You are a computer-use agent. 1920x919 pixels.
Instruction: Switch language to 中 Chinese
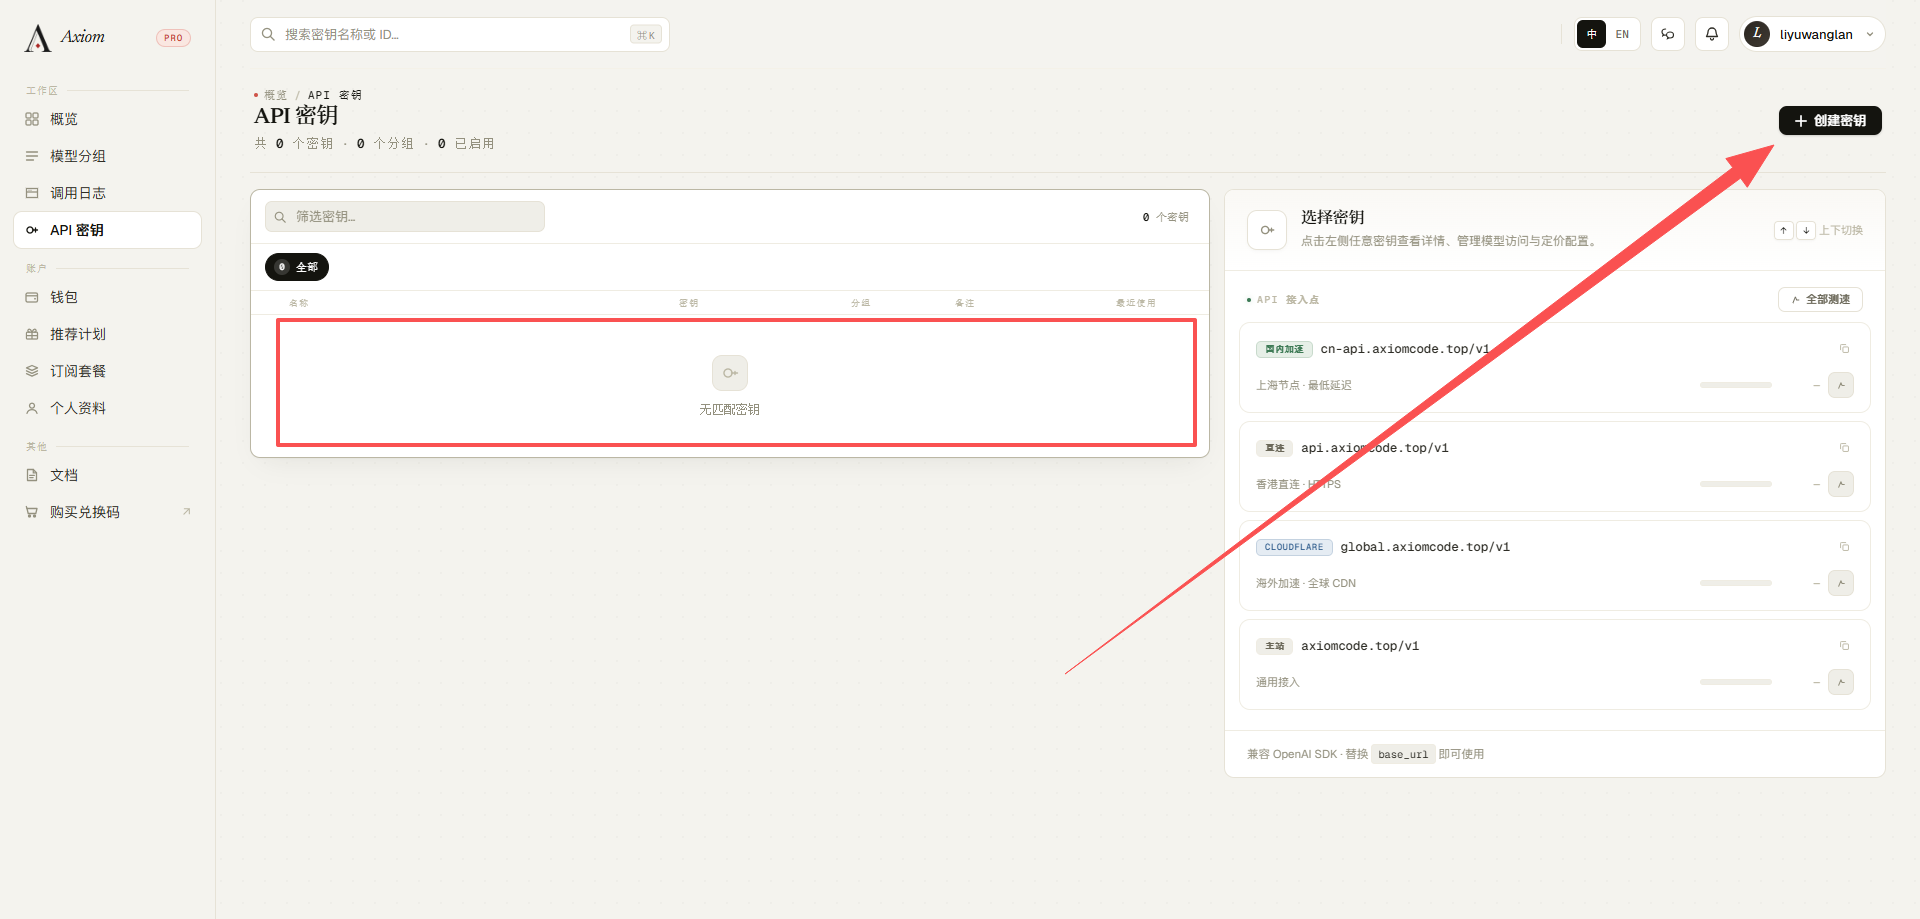pos(1592,34)
